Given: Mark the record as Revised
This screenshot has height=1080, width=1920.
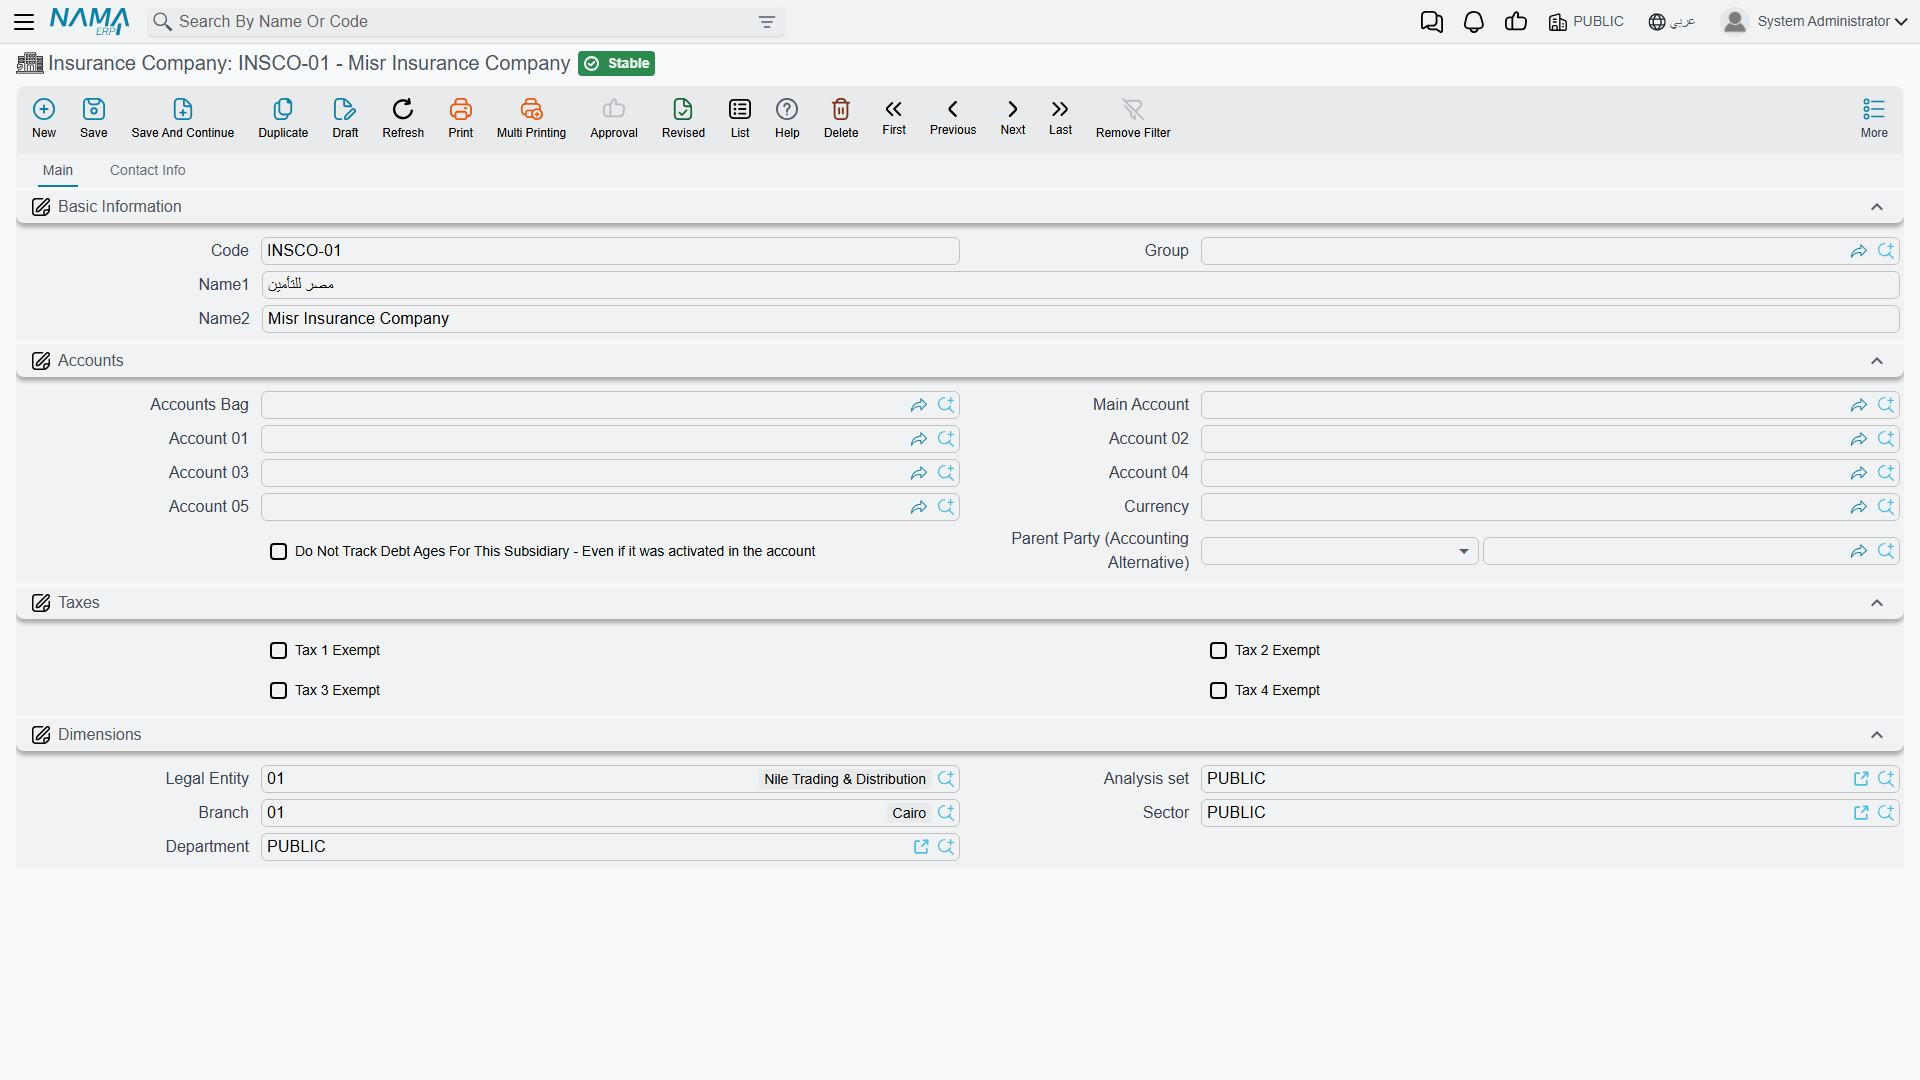Looking at the screenshot, I should 683,118.
